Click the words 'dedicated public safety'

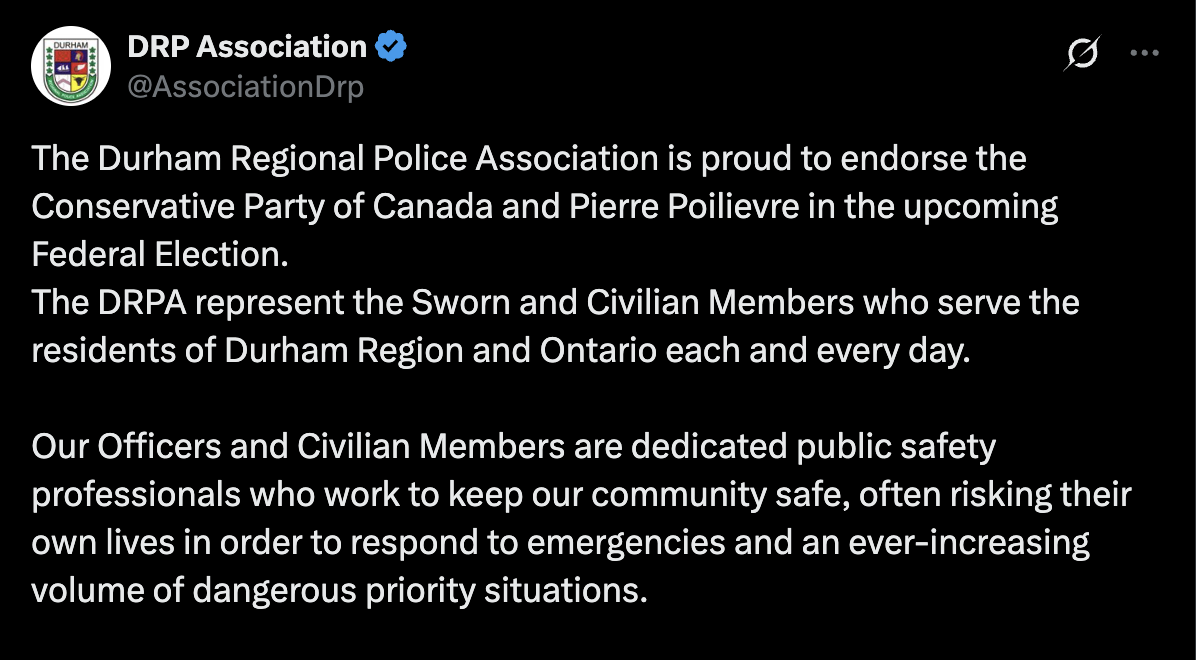pos(813,446)
